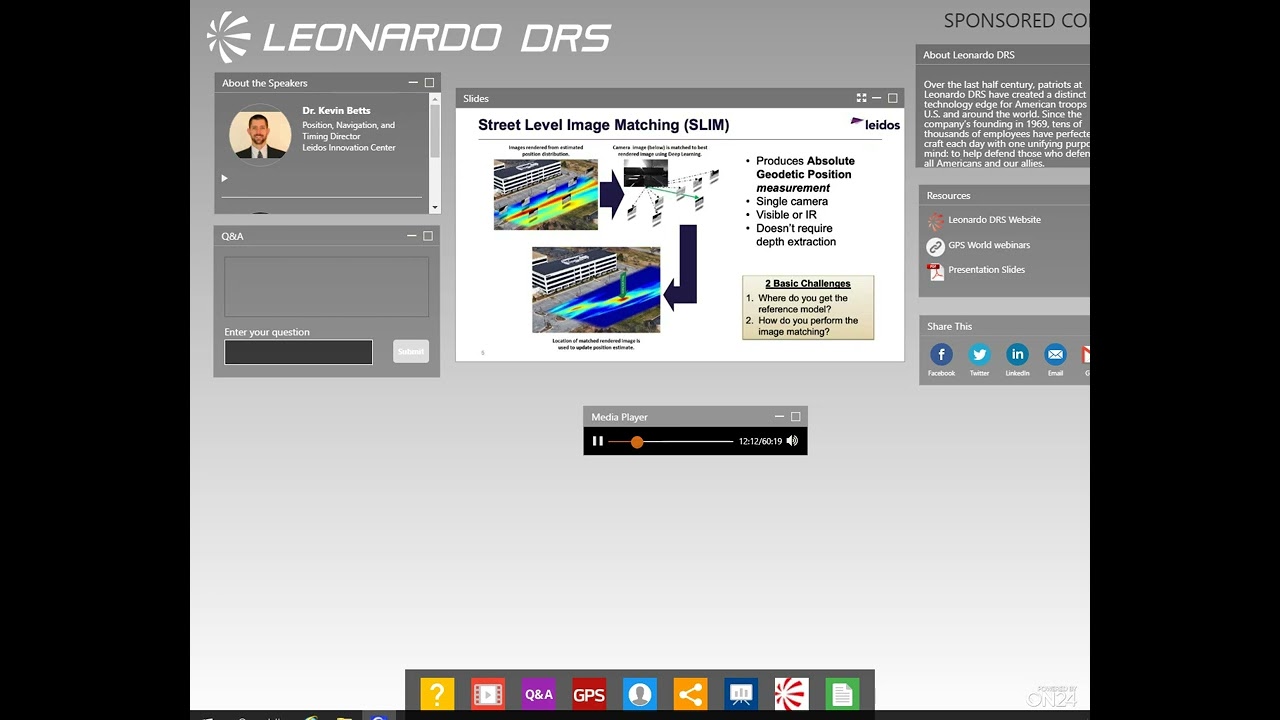This screenshot has width=1280, height=720.
Task: Click the Media Player progress slider handle
Action: click(637, 441)
